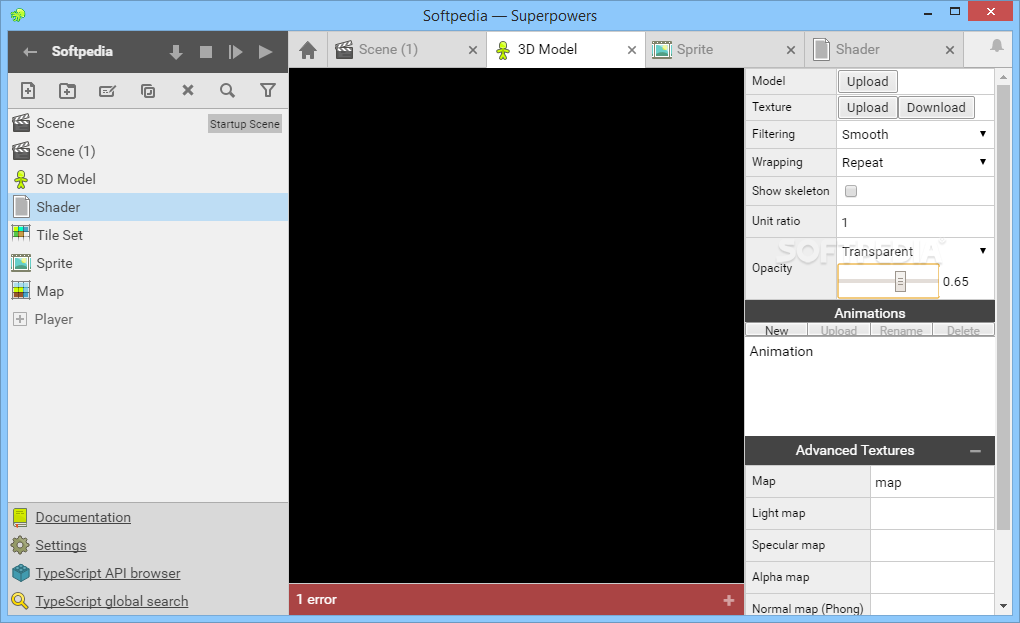1020x623 pixels.
Task: Open the Opacity mode dropdown
Action: click(915, 252)
